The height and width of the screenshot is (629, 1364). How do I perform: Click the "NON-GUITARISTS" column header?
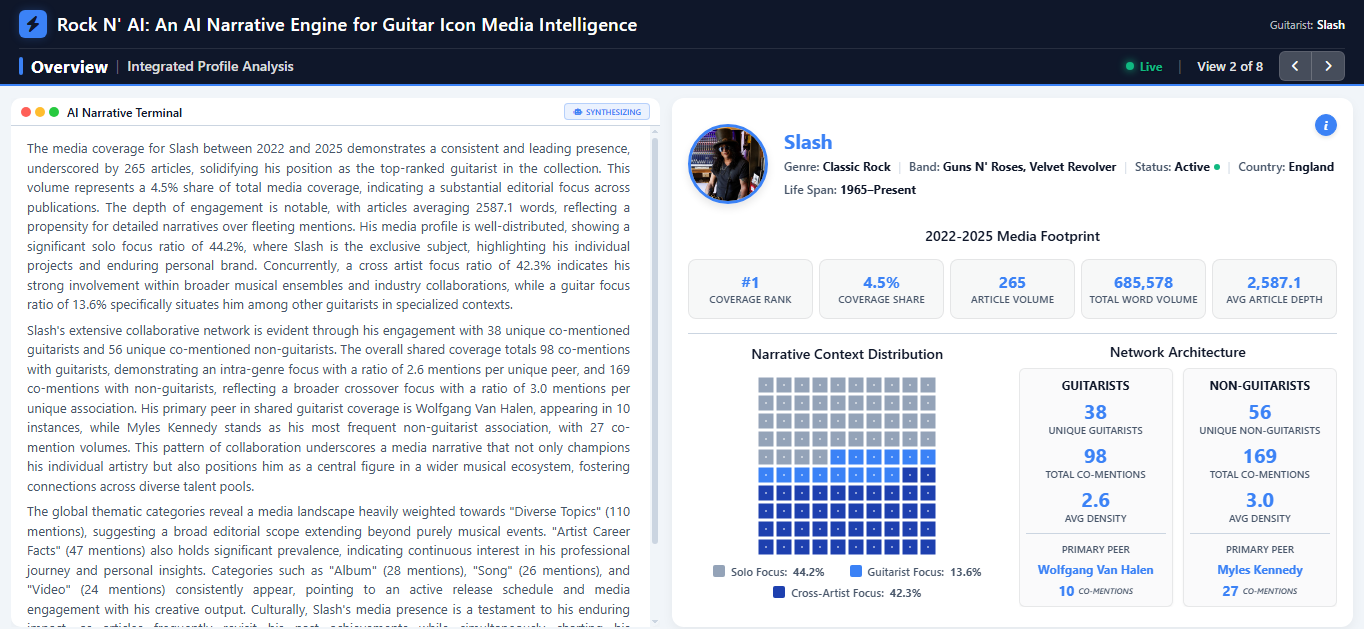coord(1260,385)
